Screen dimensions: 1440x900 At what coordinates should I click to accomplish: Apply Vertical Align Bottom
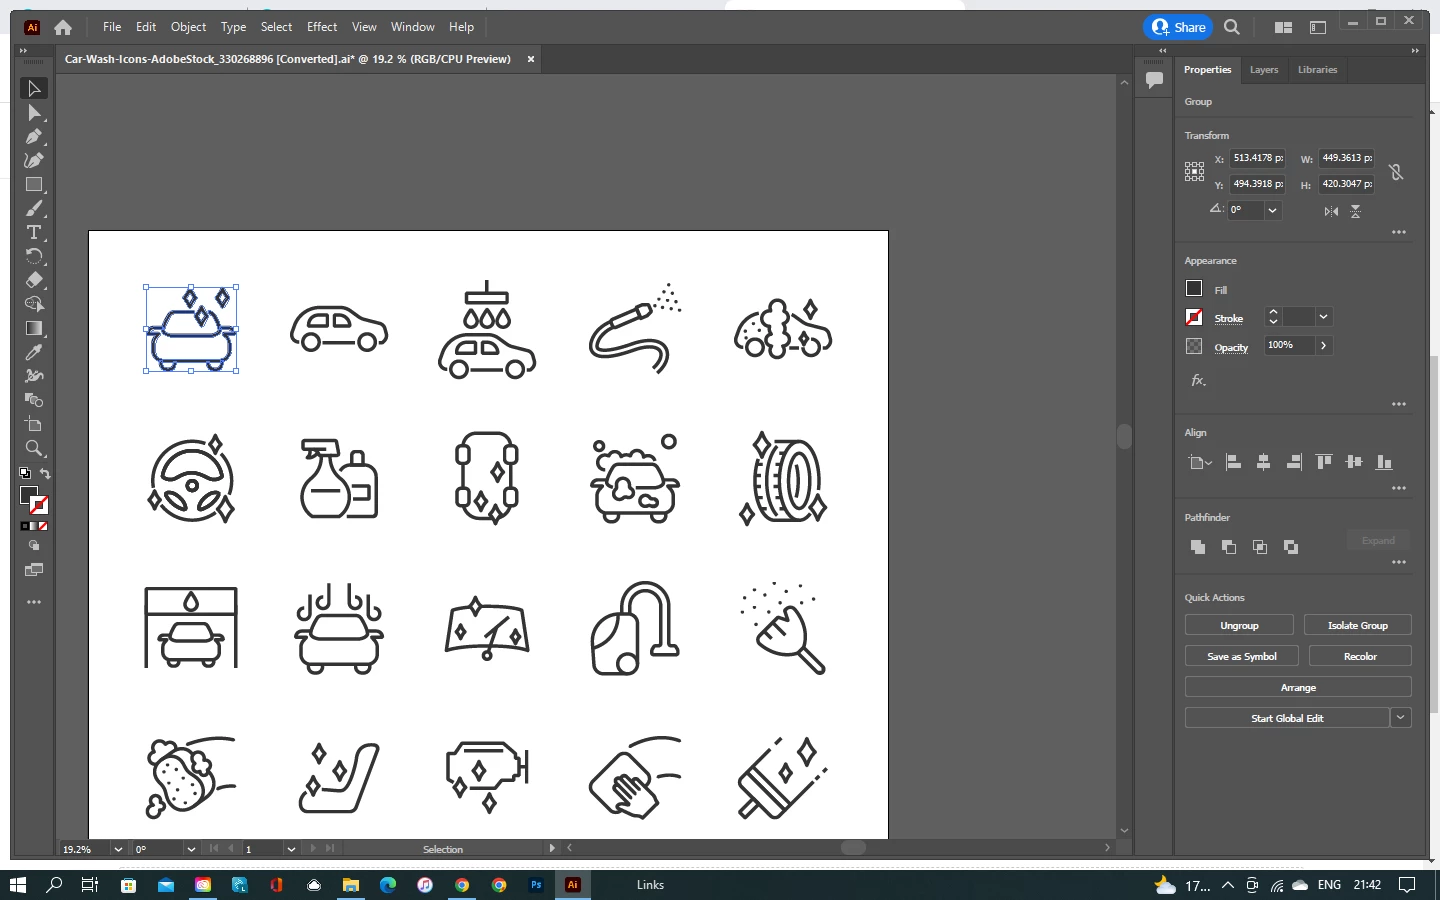1384,462
